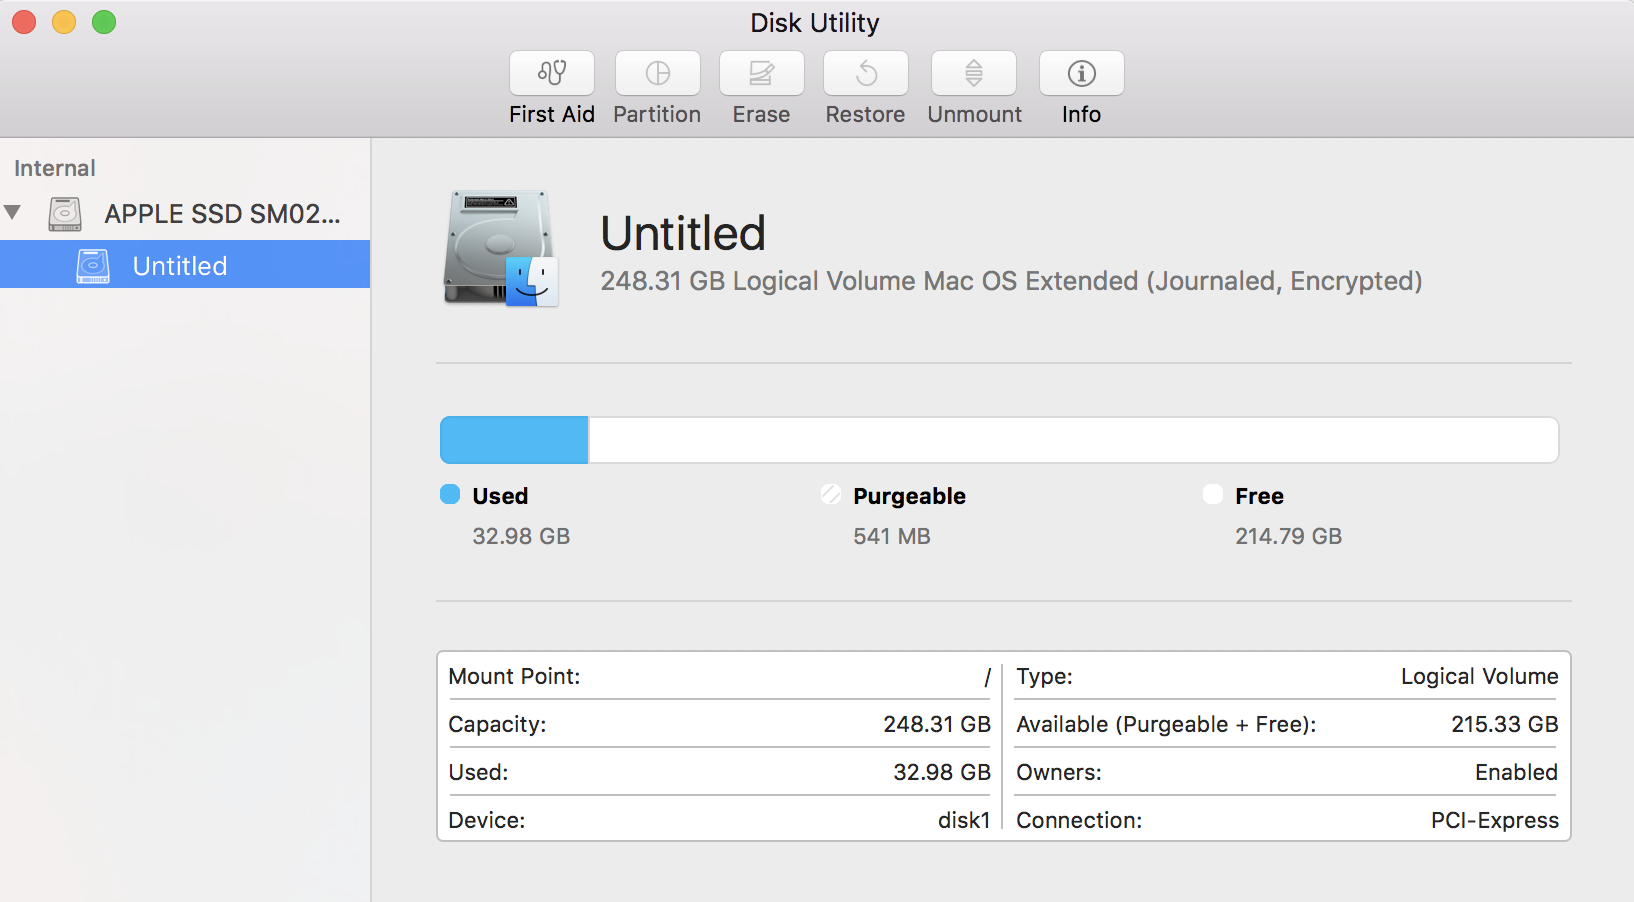Click the "215.33 GB" available value

[1505, 724]
